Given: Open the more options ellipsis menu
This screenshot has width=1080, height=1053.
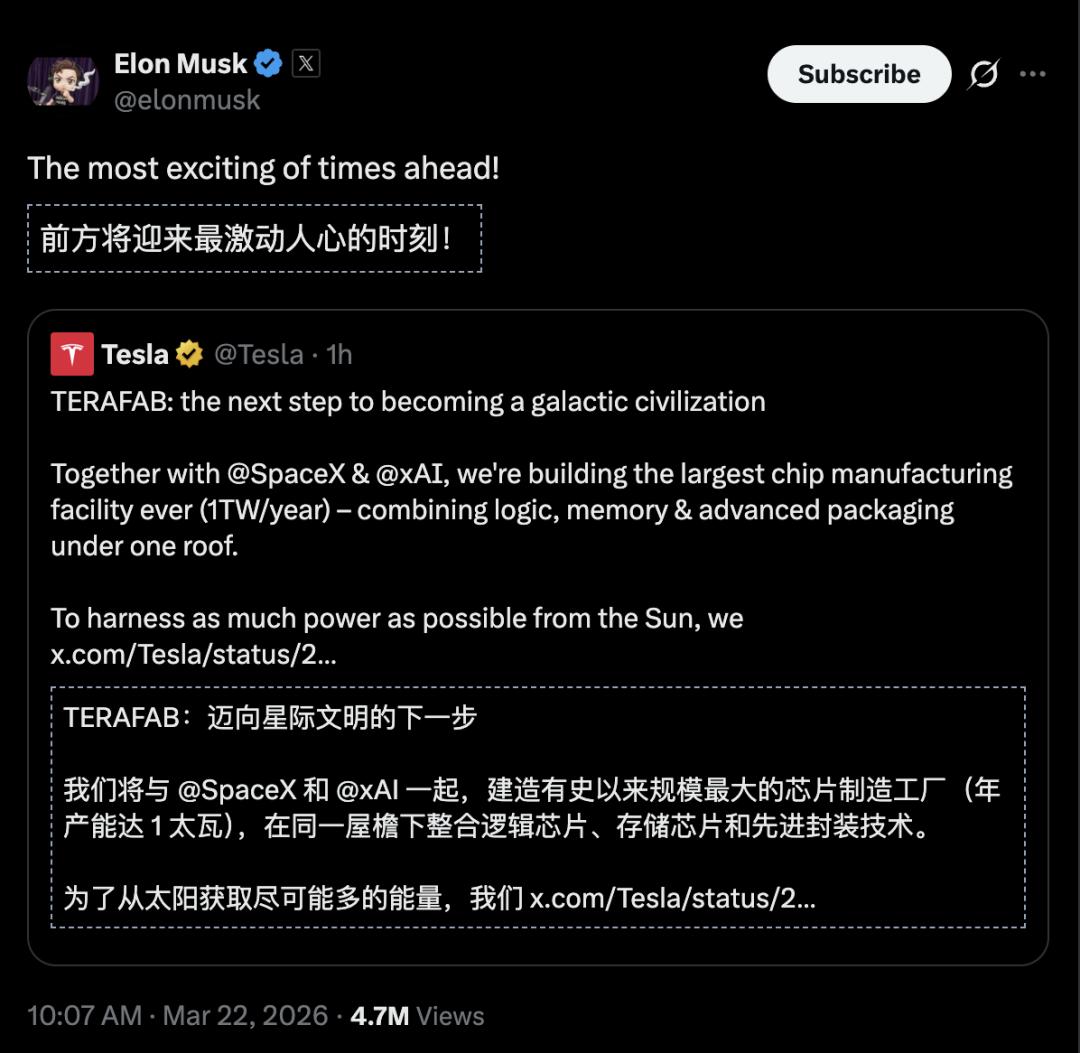Looking at the screenshot, I should (x=1035, y=74).
